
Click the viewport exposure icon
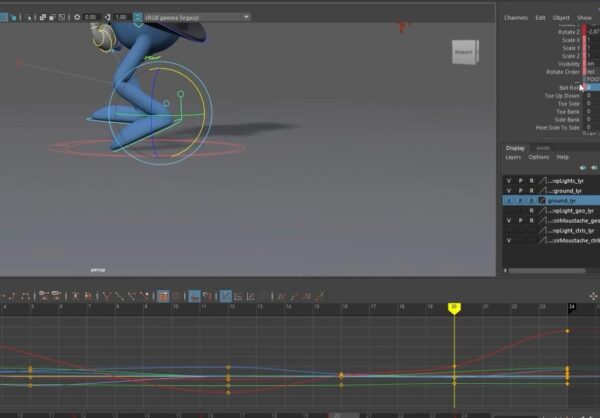point(75,16)
